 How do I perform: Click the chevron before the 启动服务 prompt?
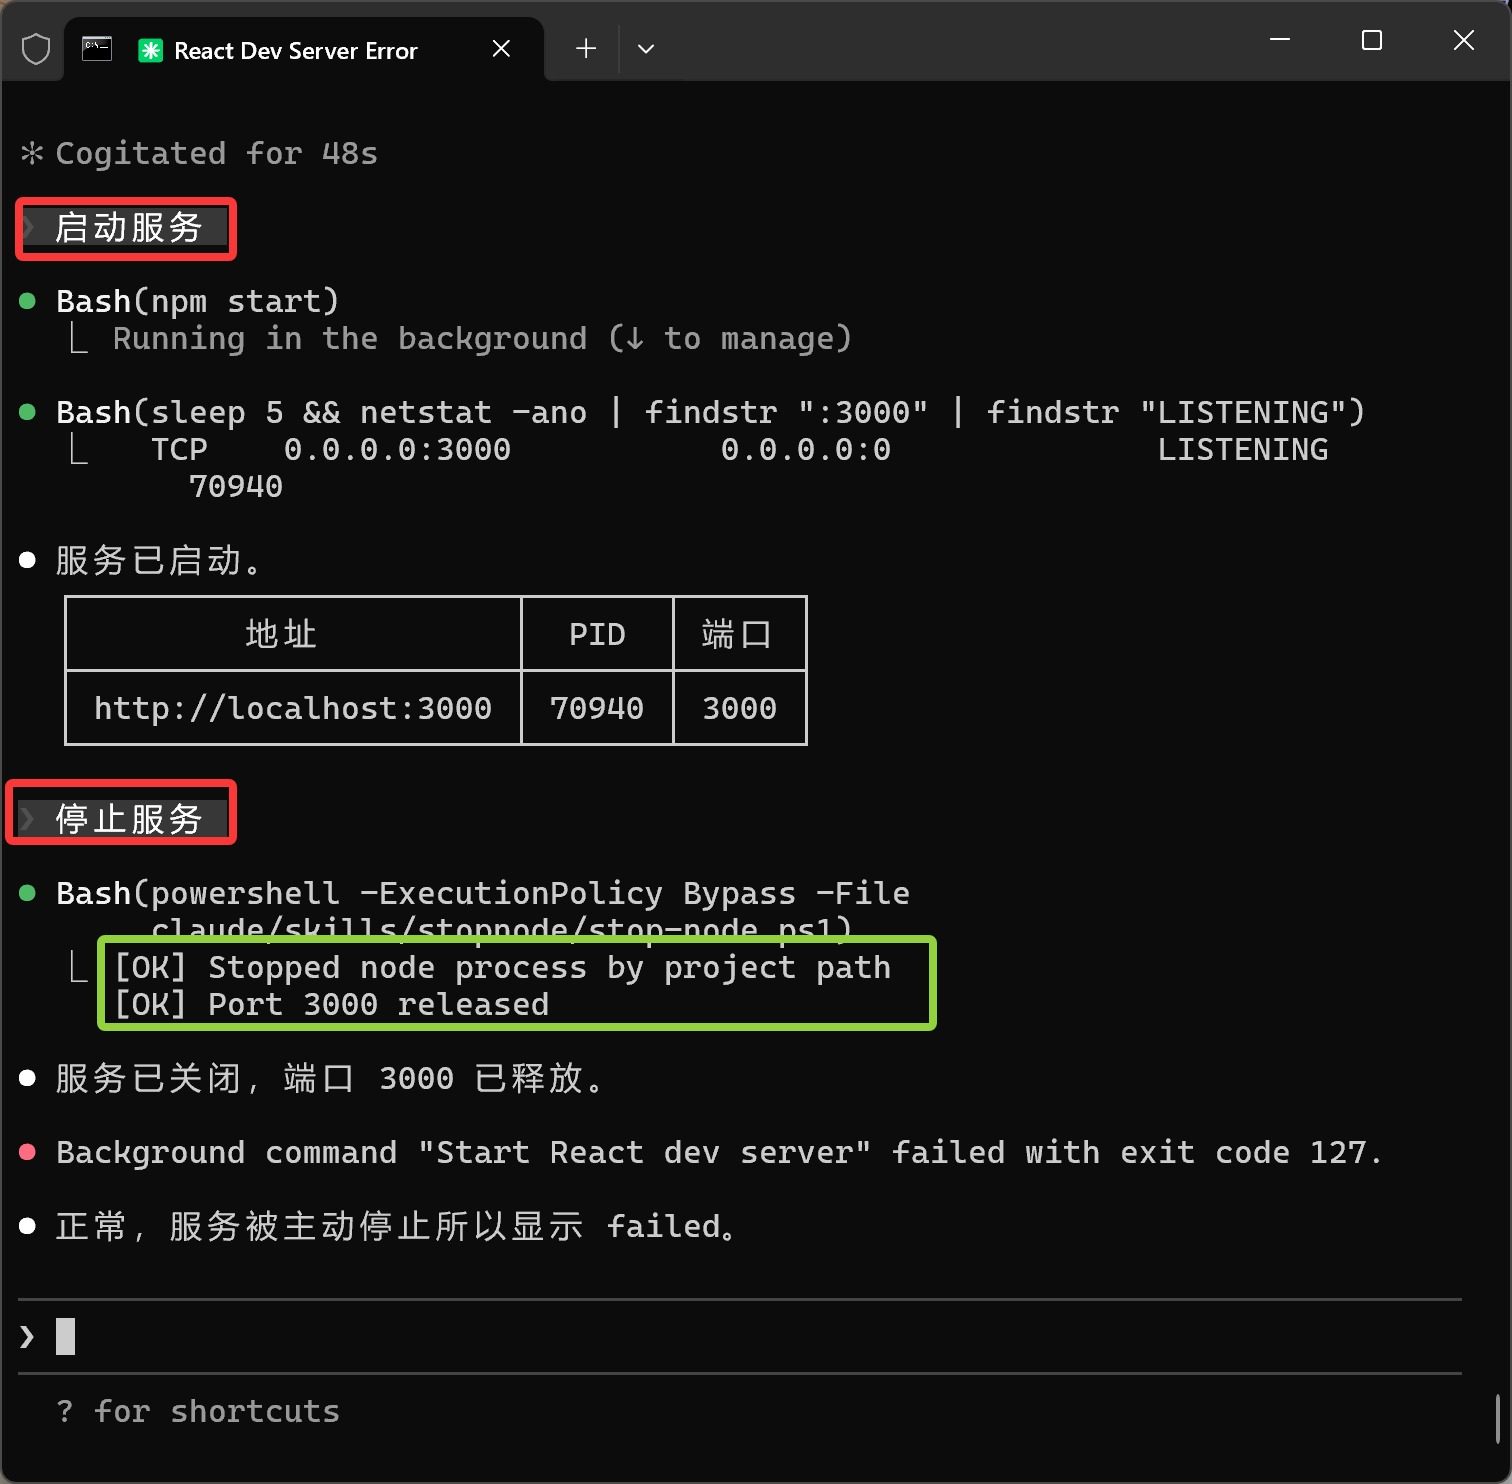[x=30, y=228]
